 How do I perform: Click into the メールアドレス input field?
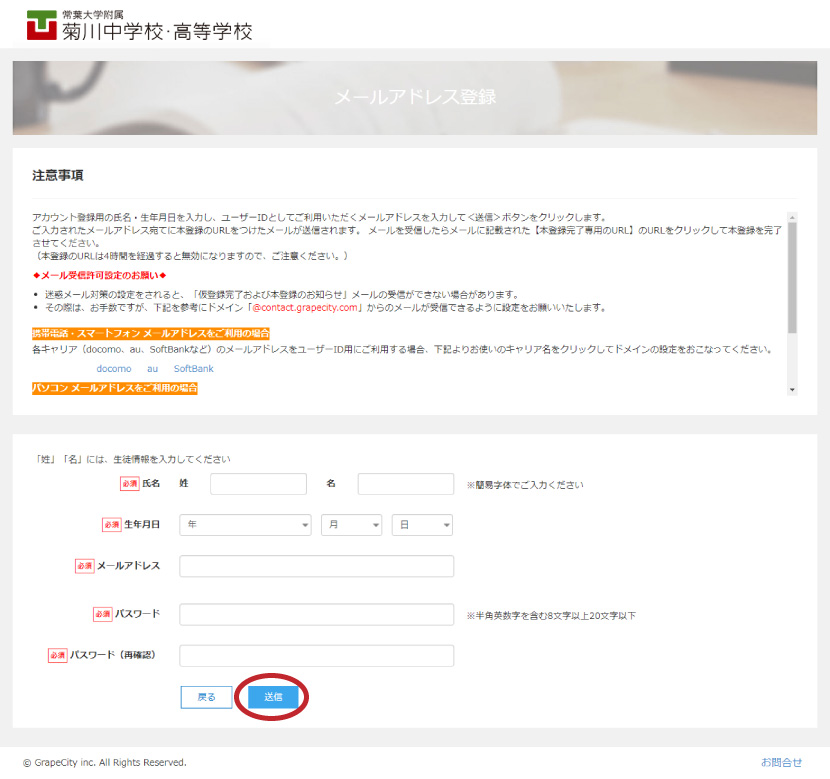pyautogui.click(x=316, y=566)
